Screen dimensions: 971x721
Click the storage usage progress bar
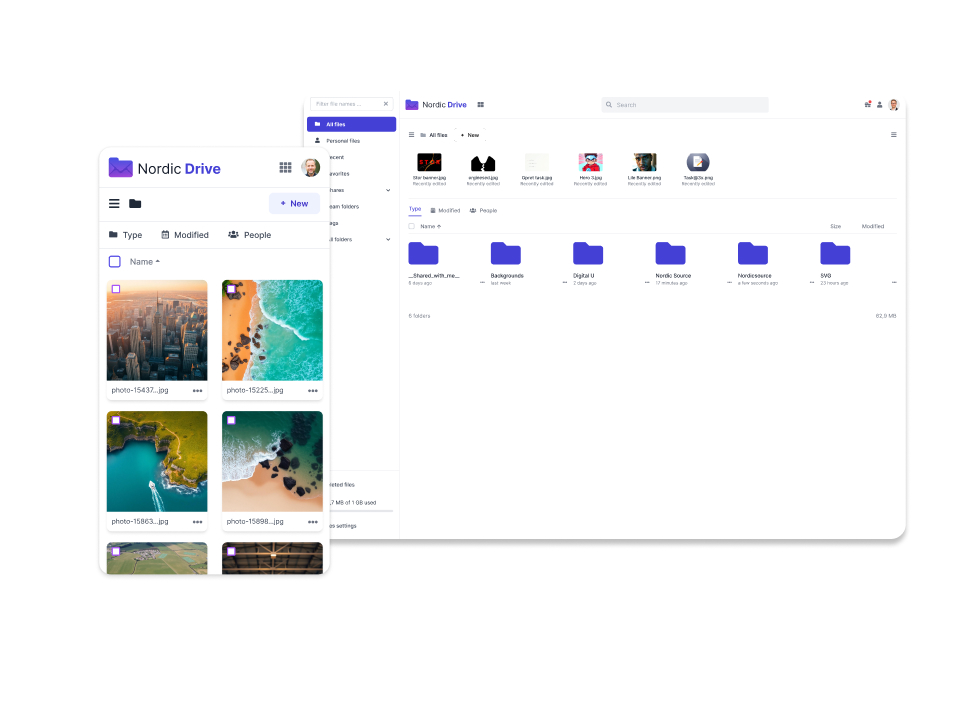click(x=362, y=511)
